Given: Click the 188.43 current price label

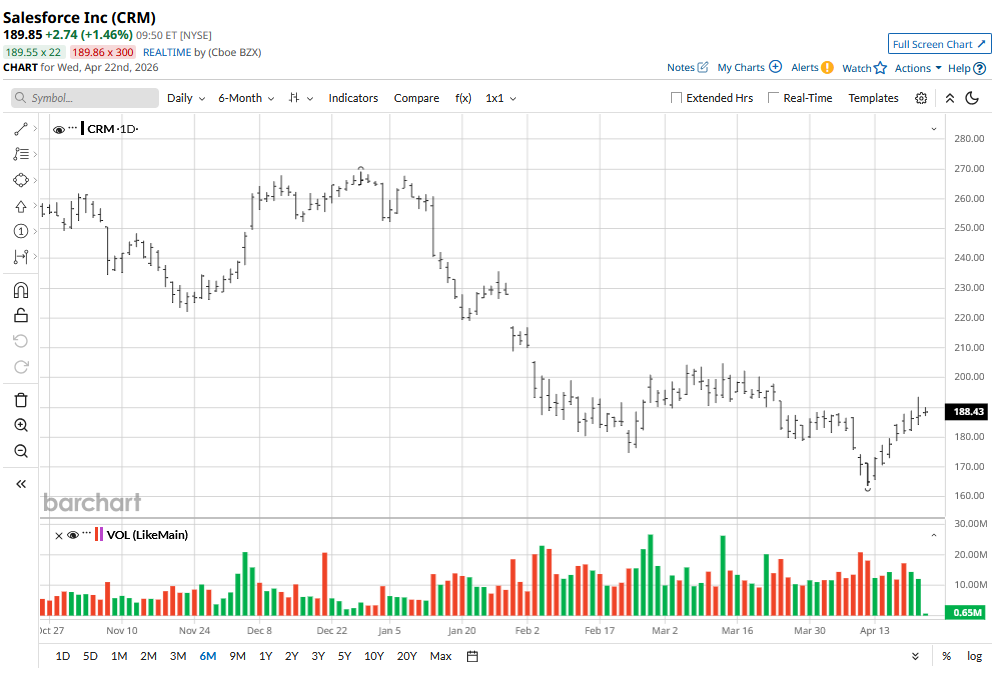Looking at the screenshot, I should [x=968, y=411].
